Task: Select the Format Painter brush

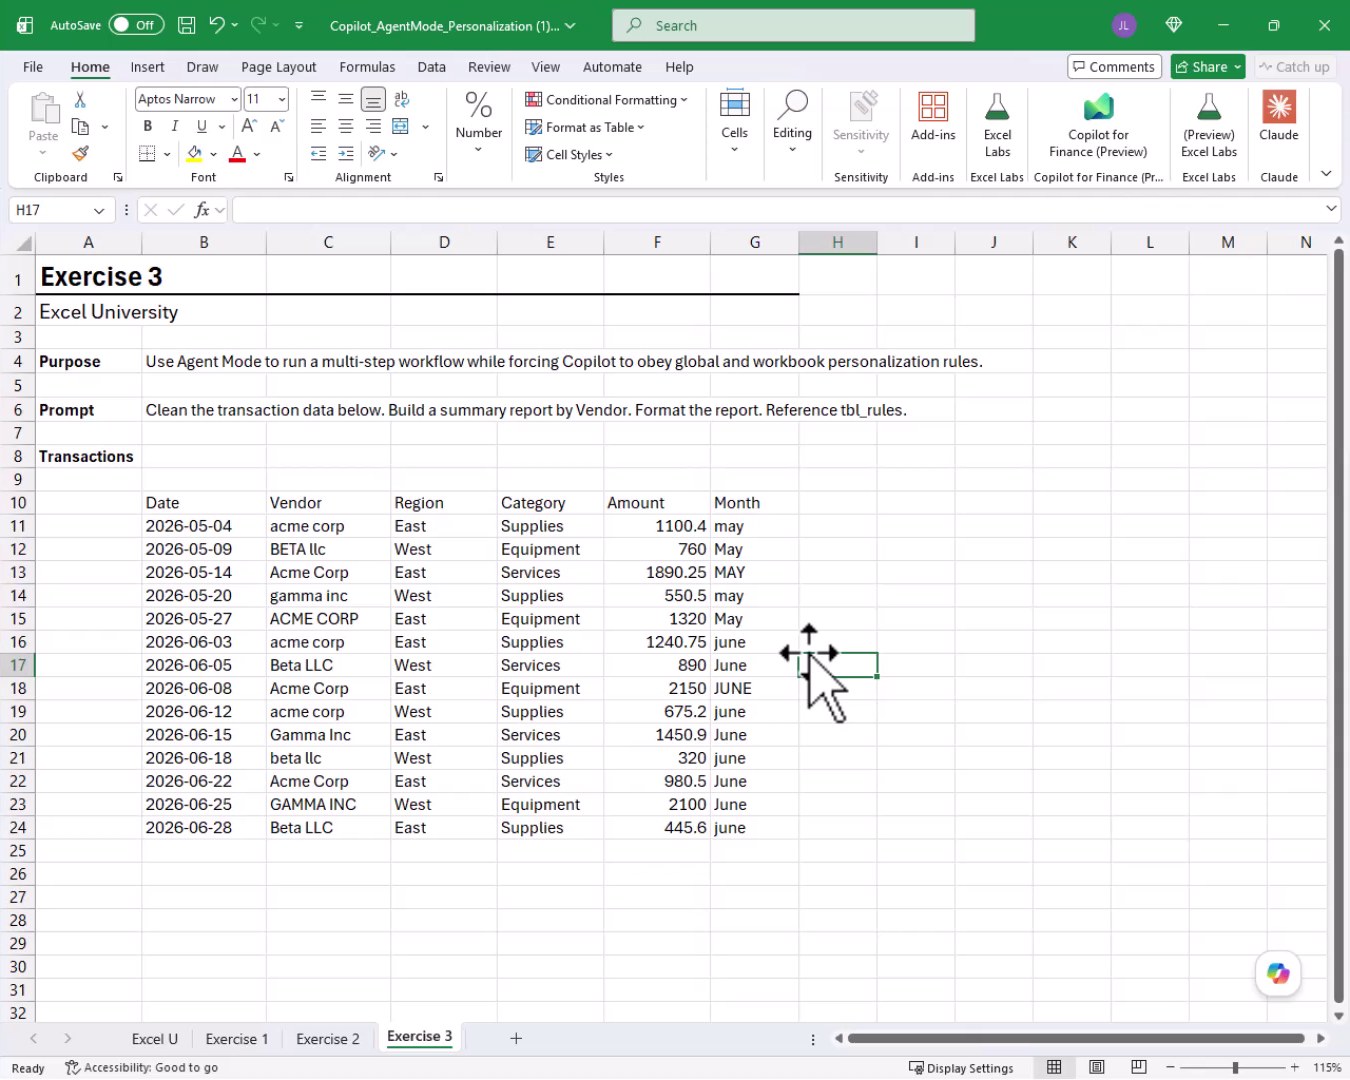Action: pyautogui.click(x=80, y=153)
